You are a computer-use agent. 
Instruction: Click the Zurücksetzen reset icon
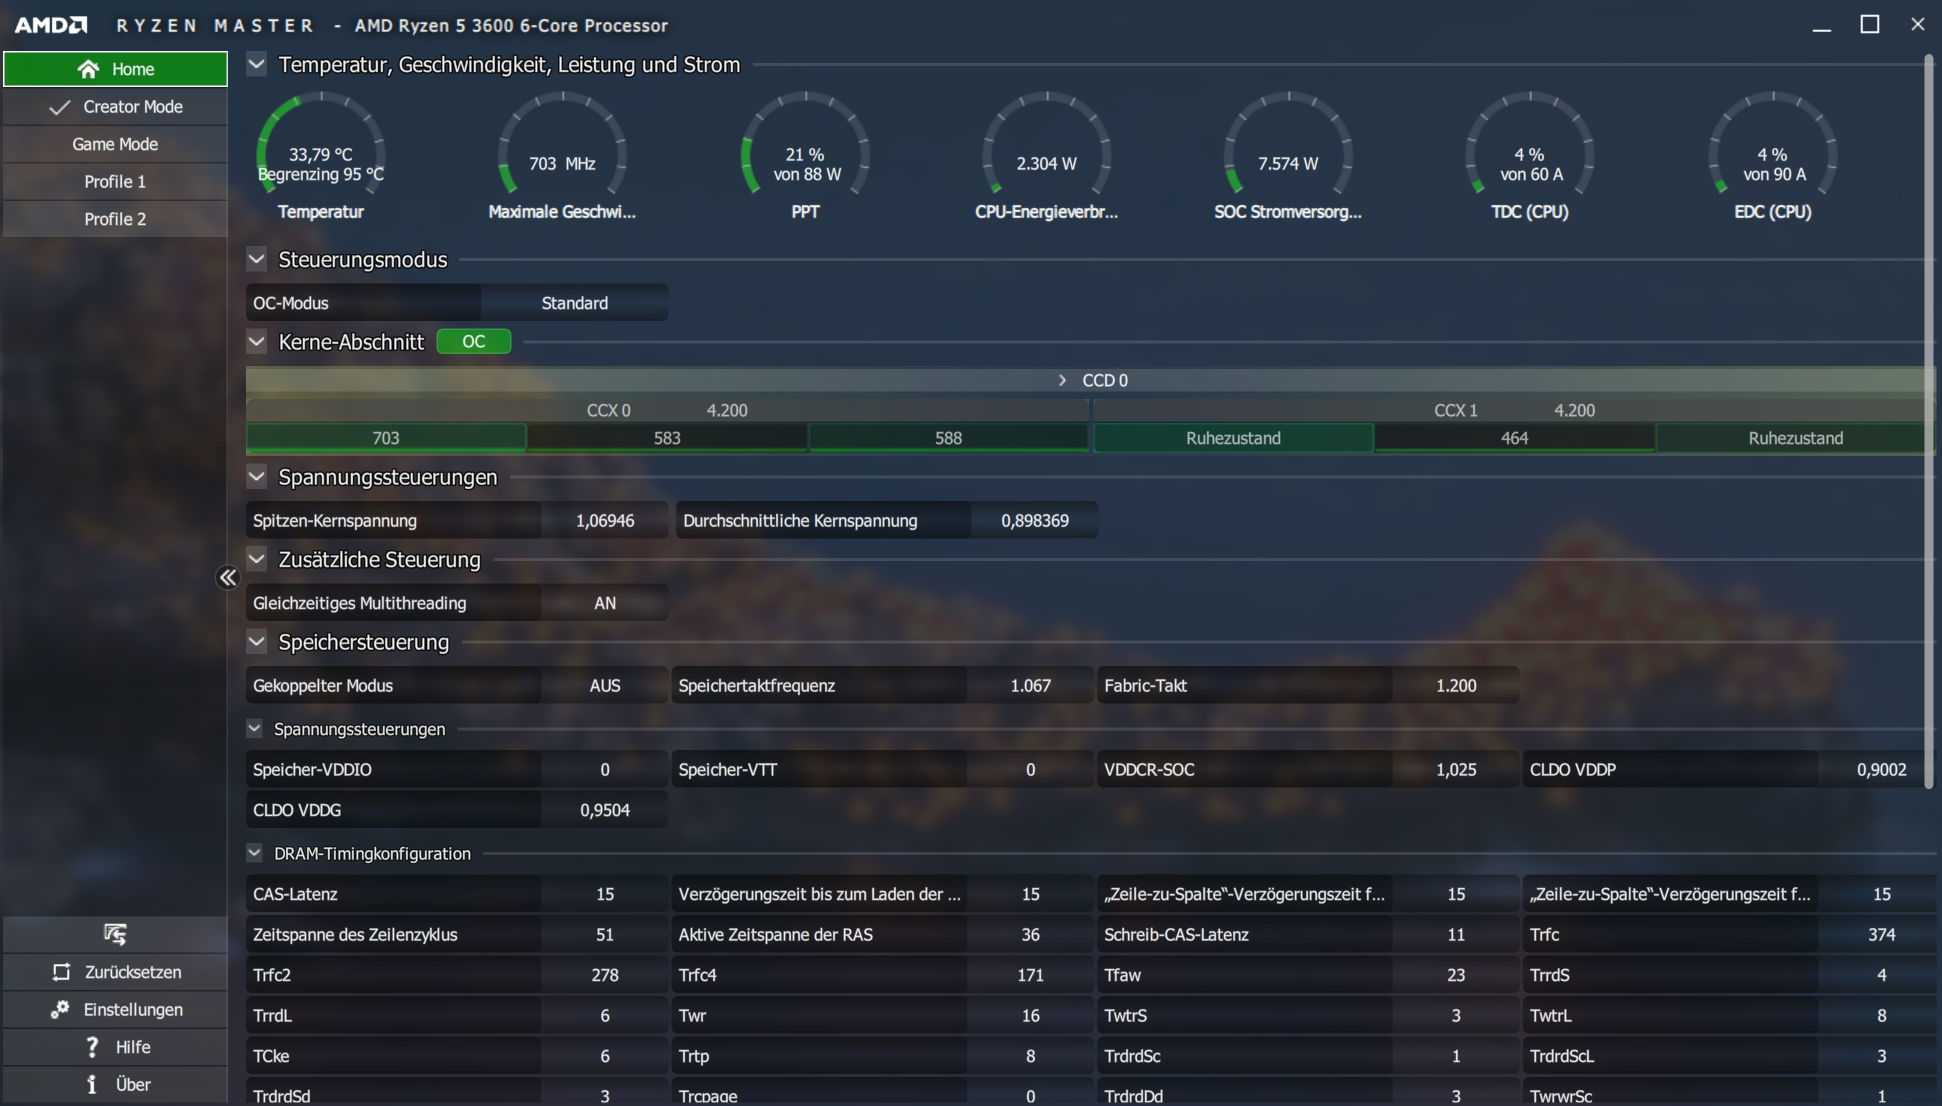pos(62,972)
